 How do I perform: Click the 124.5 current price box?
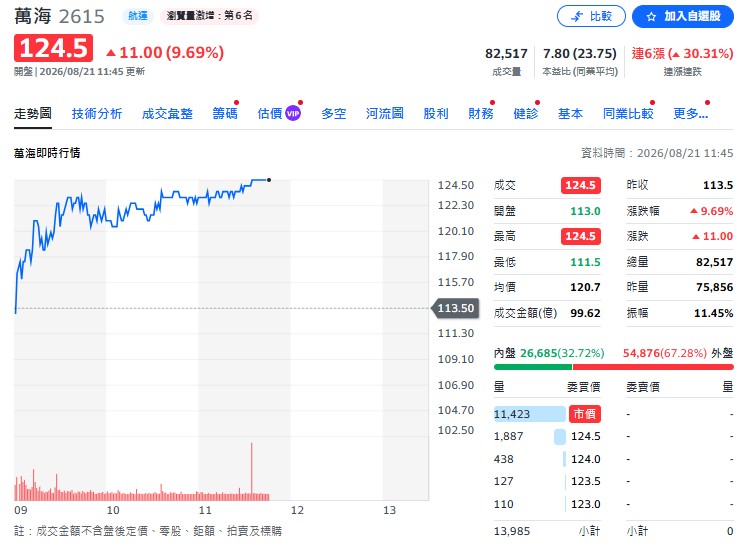pos(53,48)
